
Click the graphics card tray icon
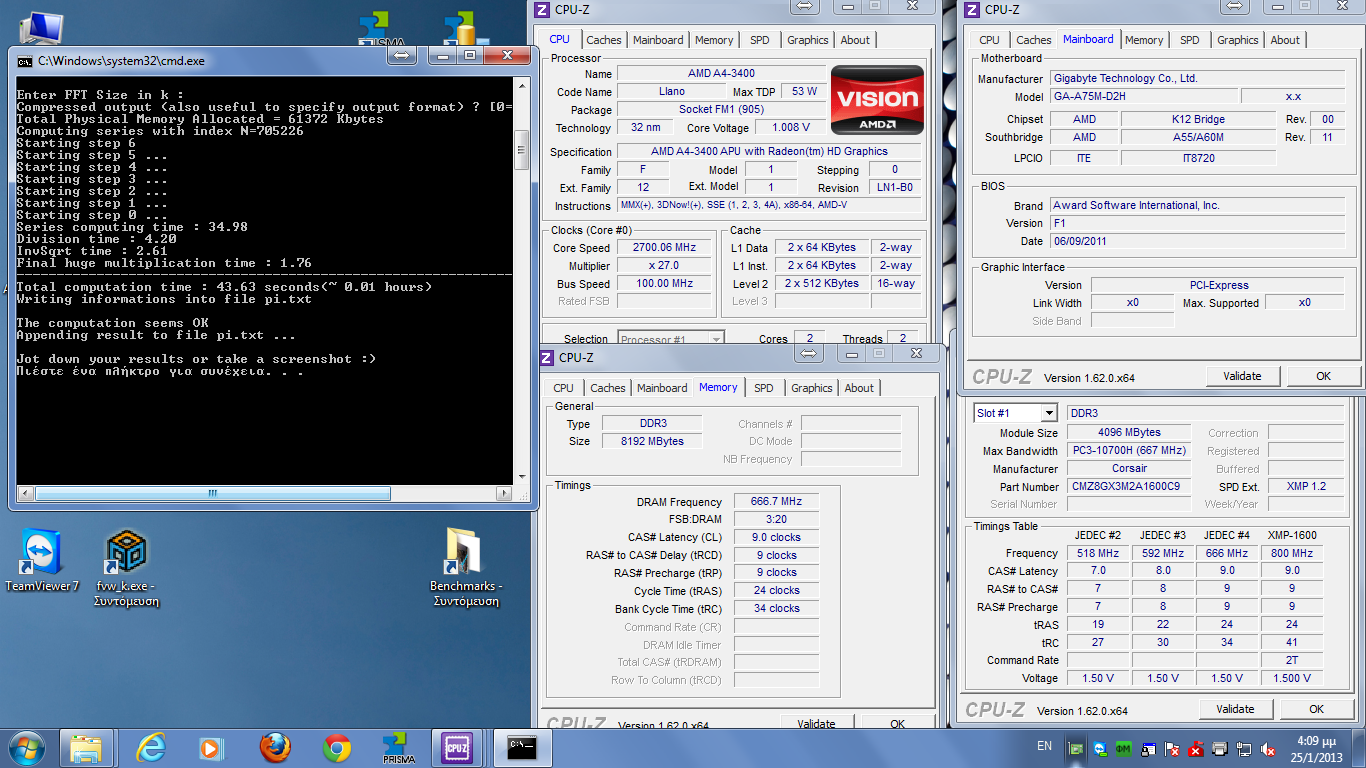tap(1076, 748)
